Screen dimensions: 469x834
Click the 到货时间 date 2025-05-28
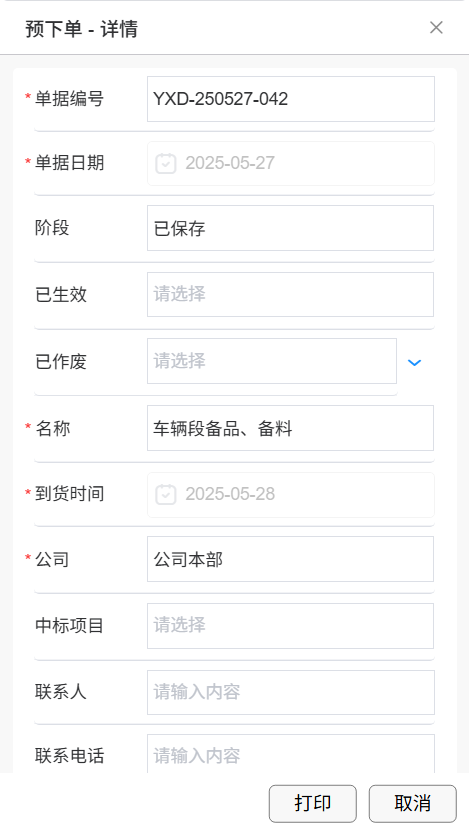[230, 494]
